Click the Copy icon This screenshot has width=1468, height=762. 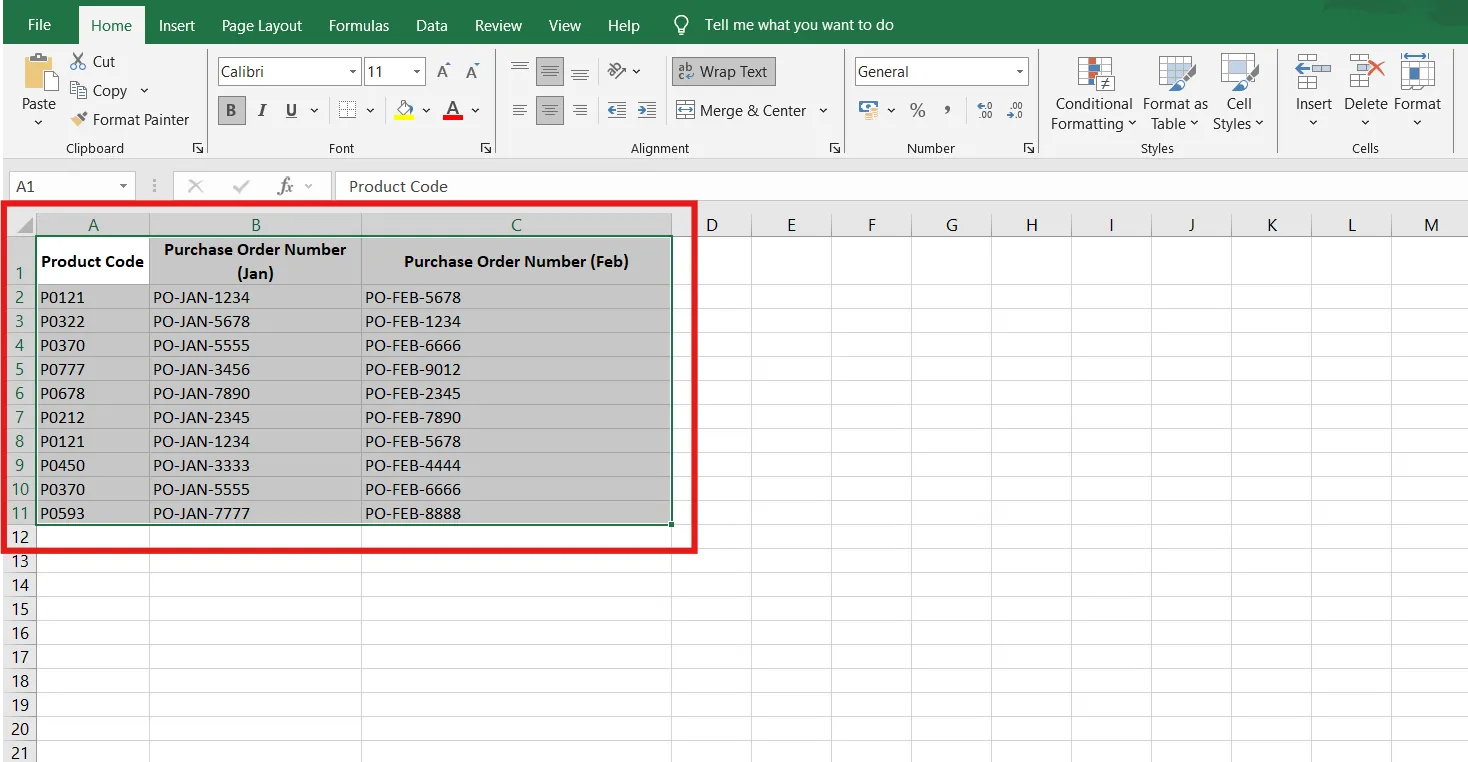click(79, 90)
